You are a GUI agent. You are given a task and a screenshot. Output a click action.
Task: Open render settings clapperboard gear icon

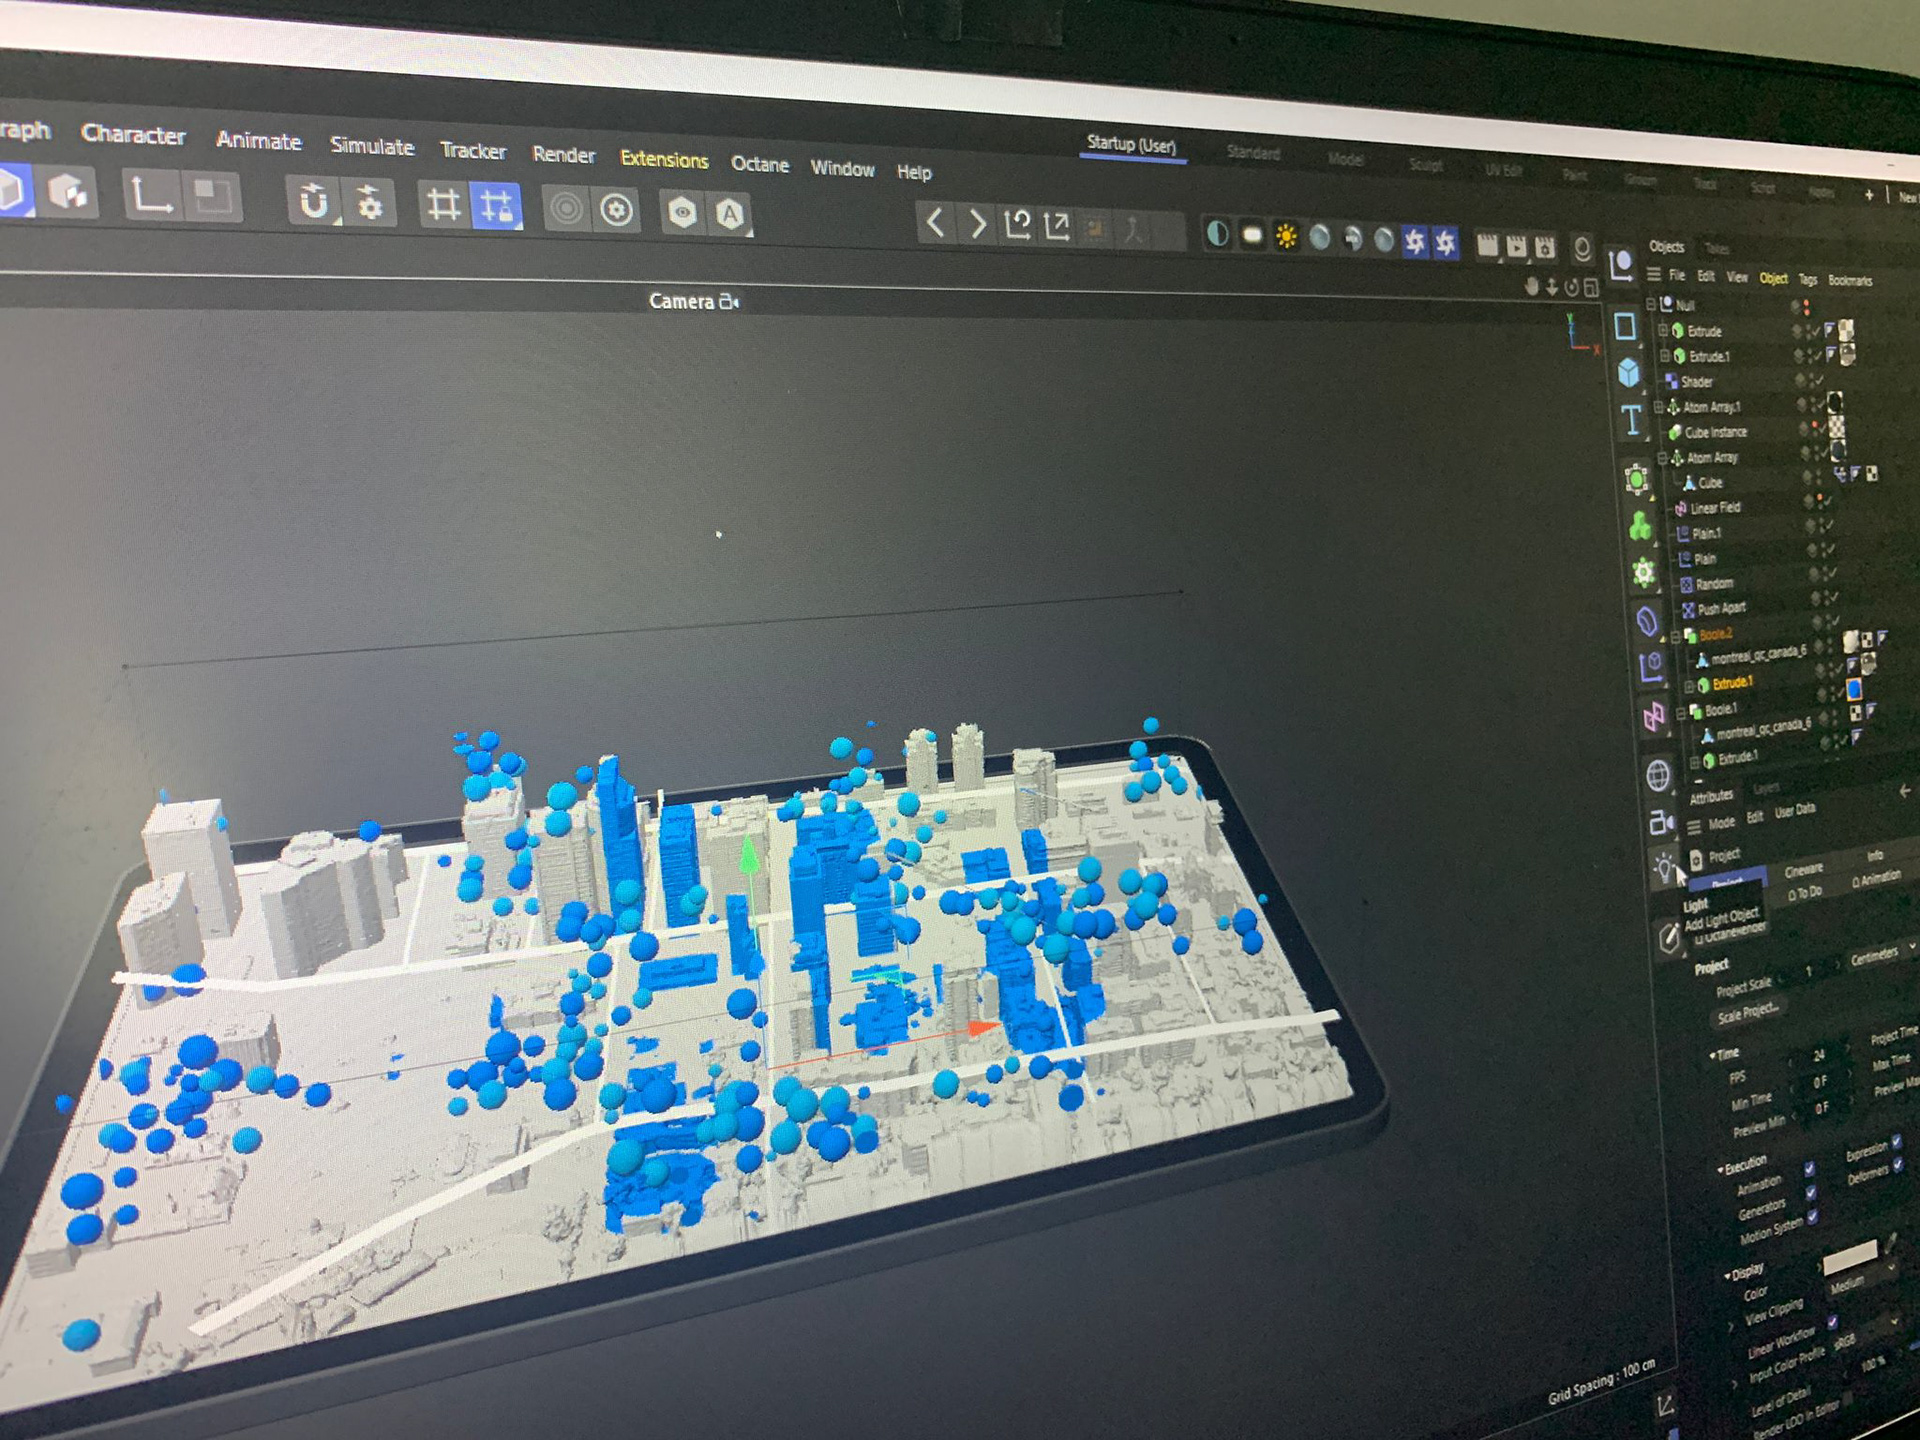pos(1545,247)
